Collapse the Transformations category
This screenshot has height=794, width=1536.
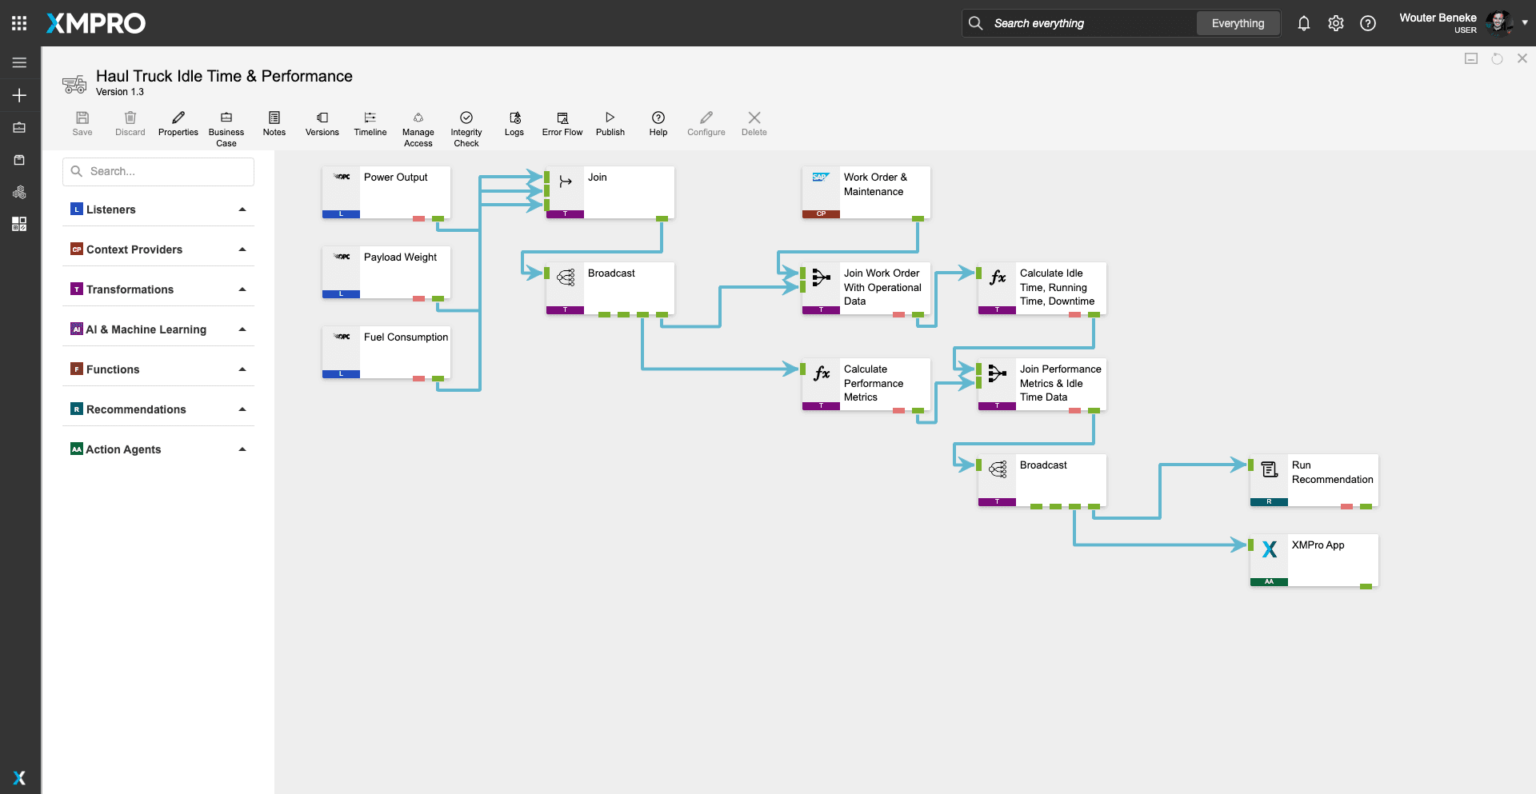[x=242, y=290]
